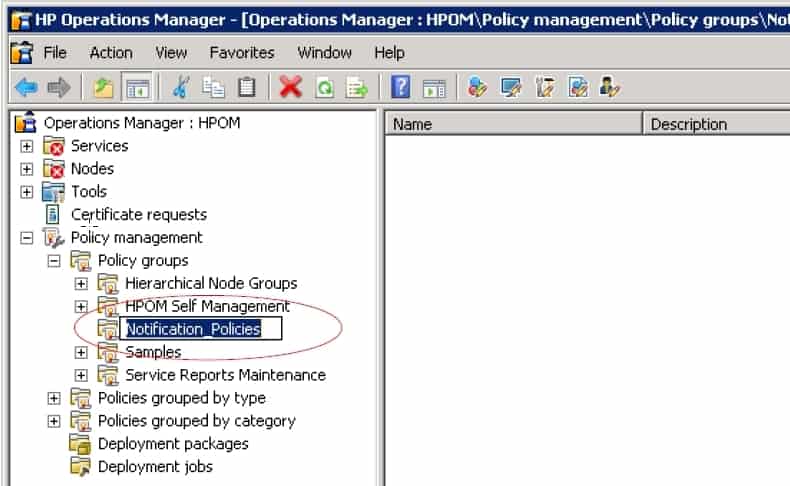Click the Cut scissors toolbar icon
790x486 pixels.
pos(180,88)
